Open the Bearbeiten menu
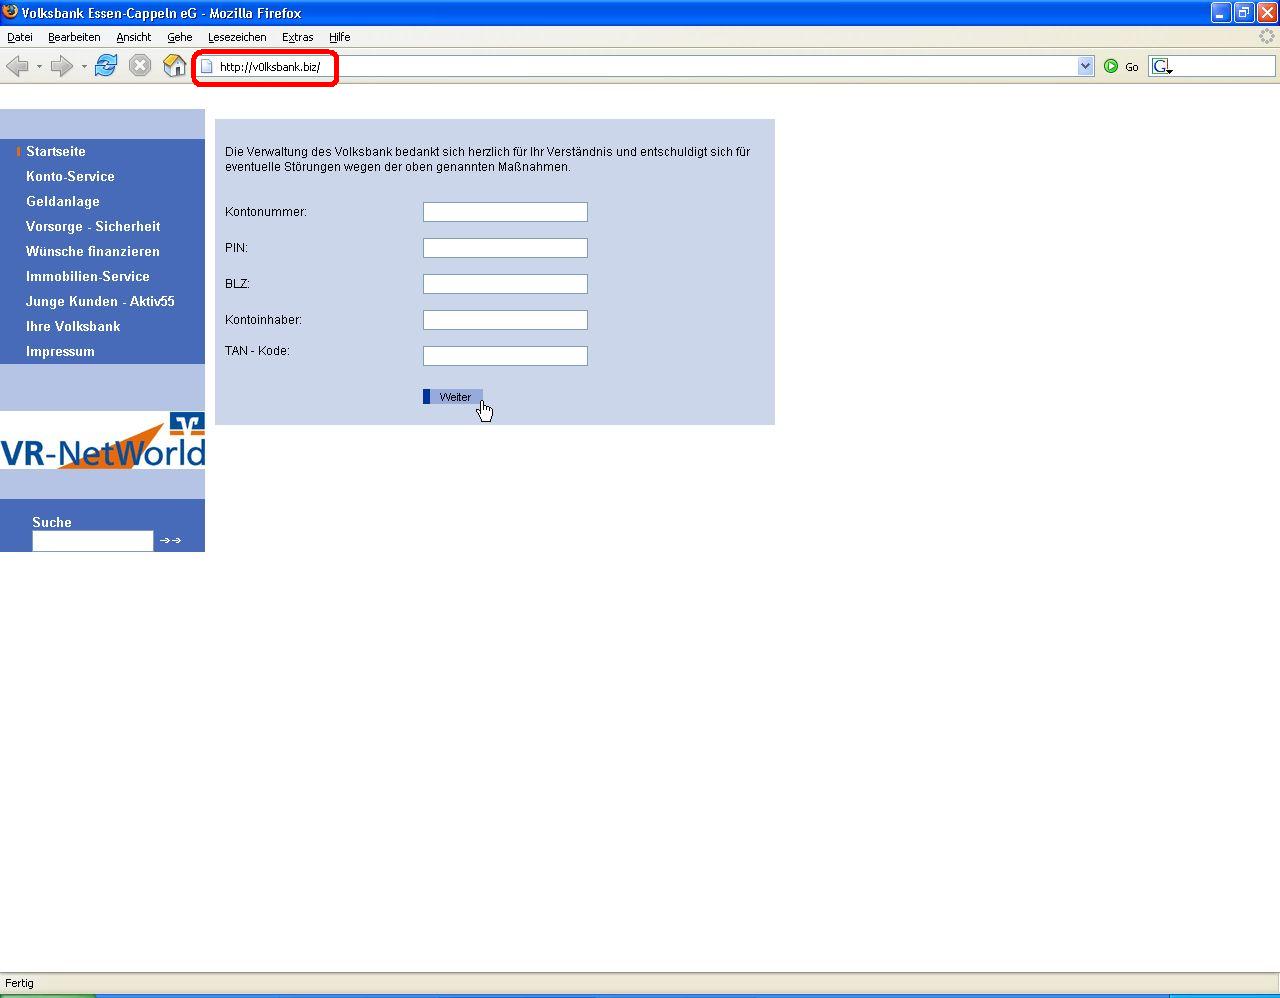The width and height of the screenshot is (1280, 998). pos(74,37)
